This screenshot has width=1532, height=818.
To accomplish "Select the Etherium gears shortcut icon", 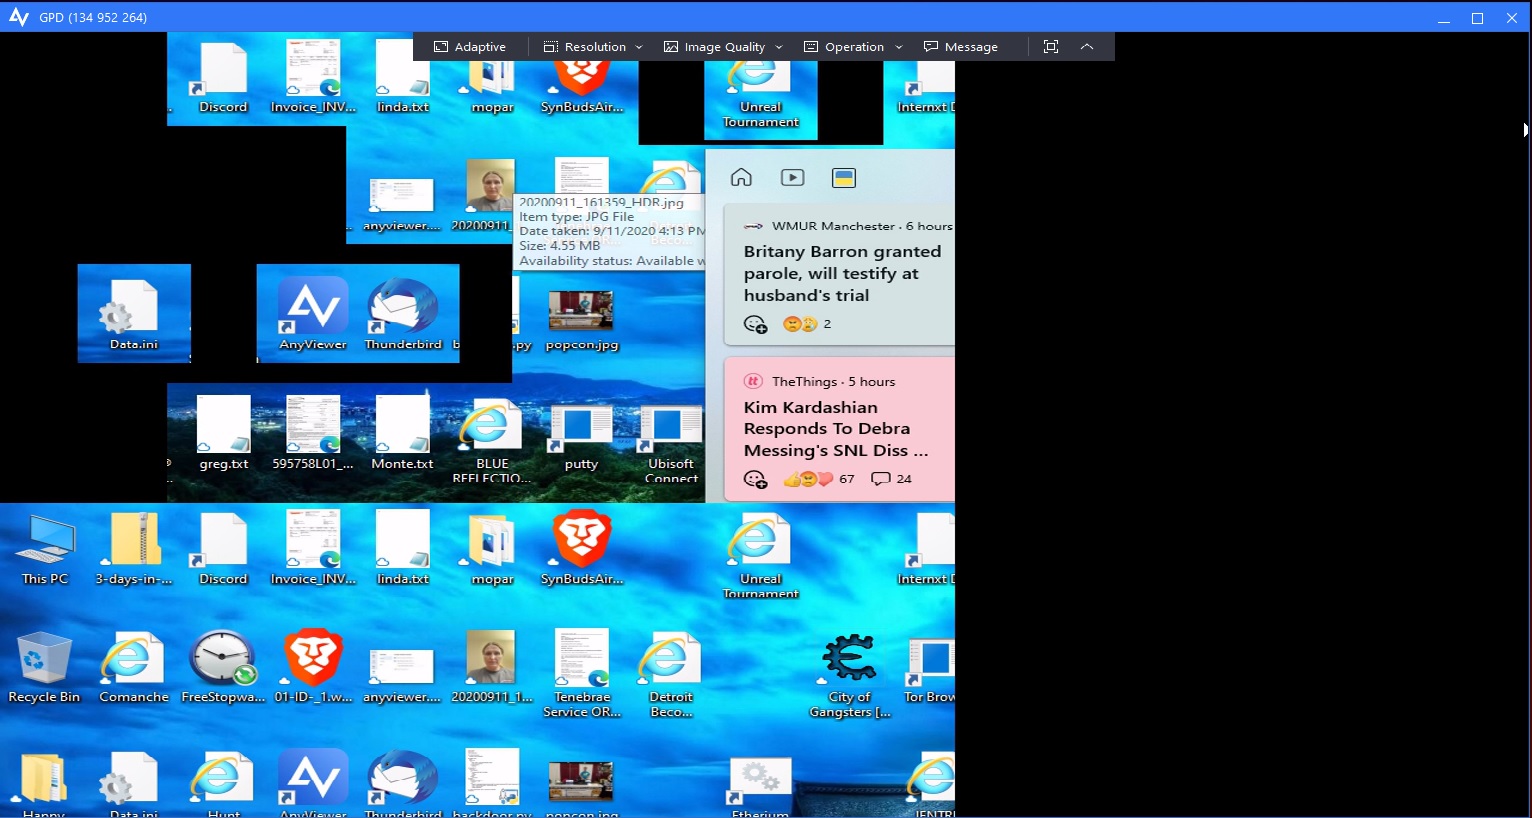I will point(761,787).
